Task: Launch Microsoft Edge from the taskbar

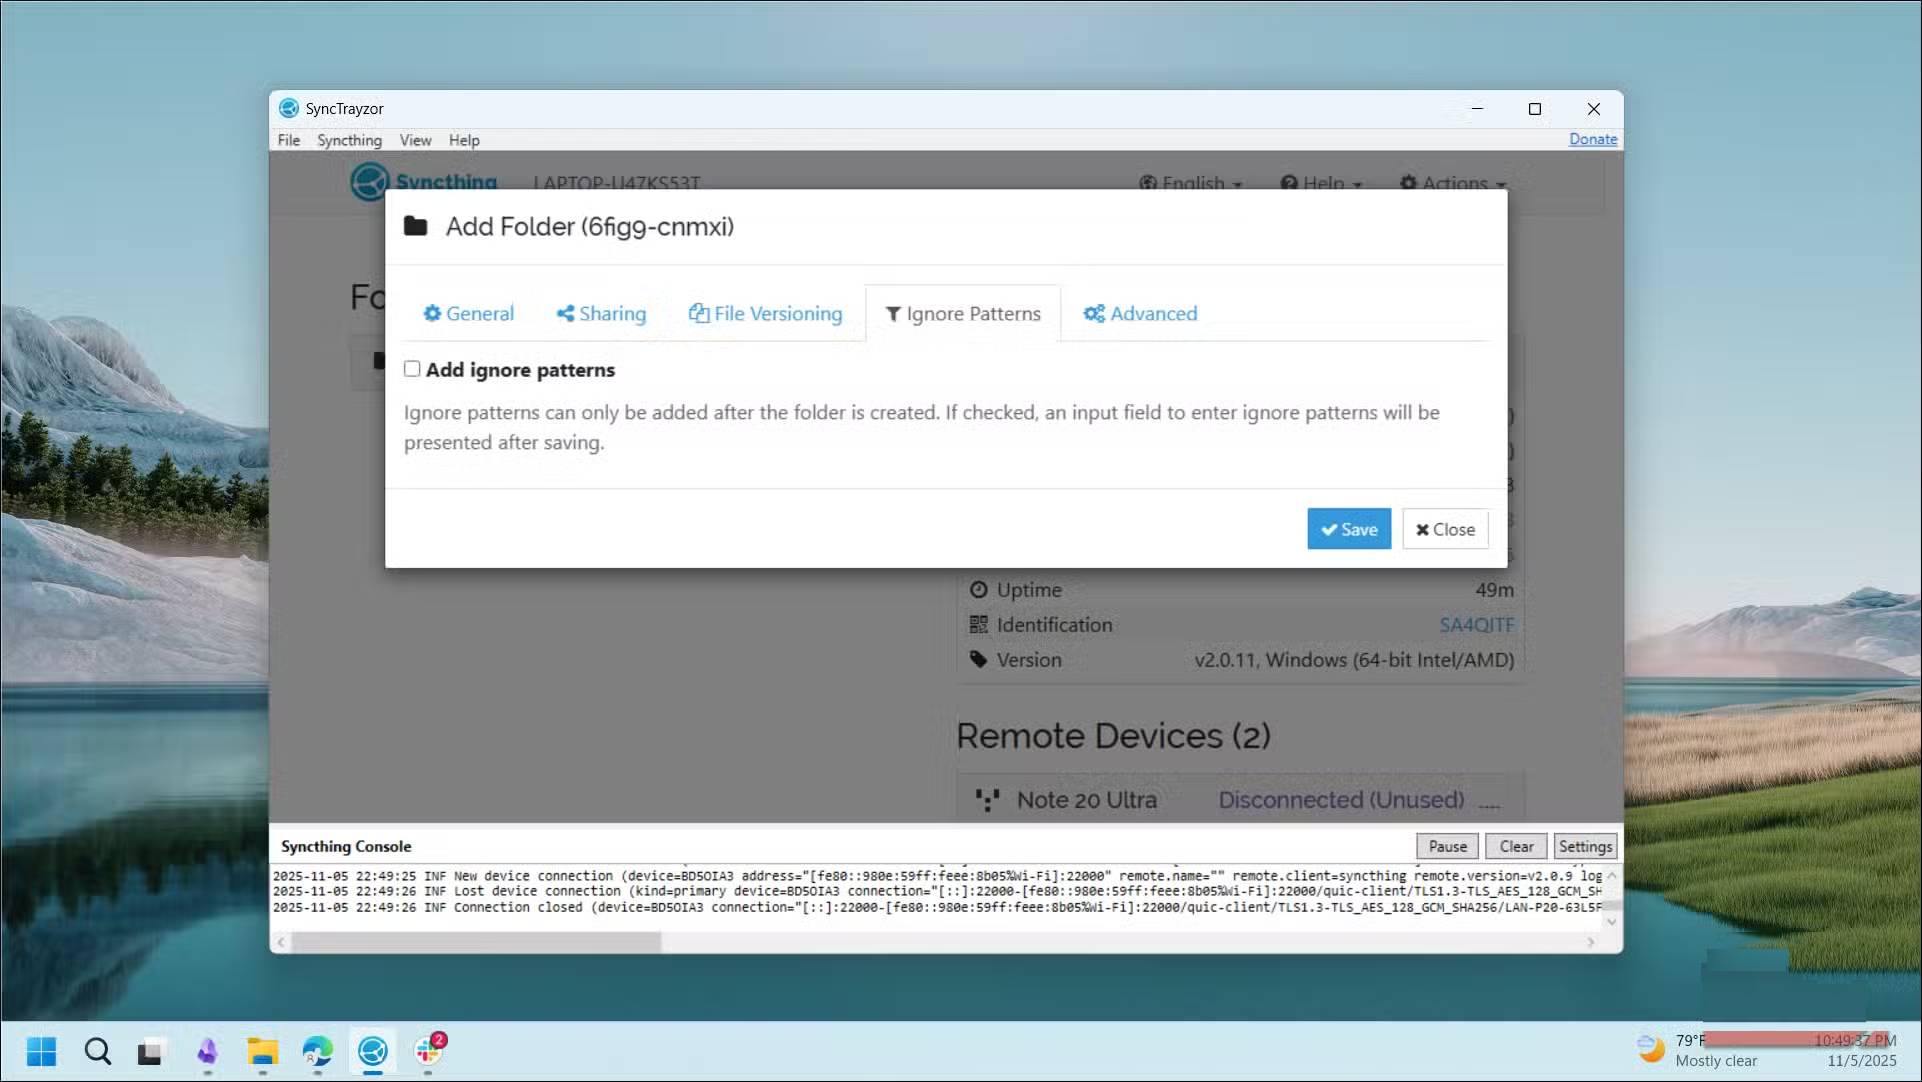Action: pos(317,1051)
